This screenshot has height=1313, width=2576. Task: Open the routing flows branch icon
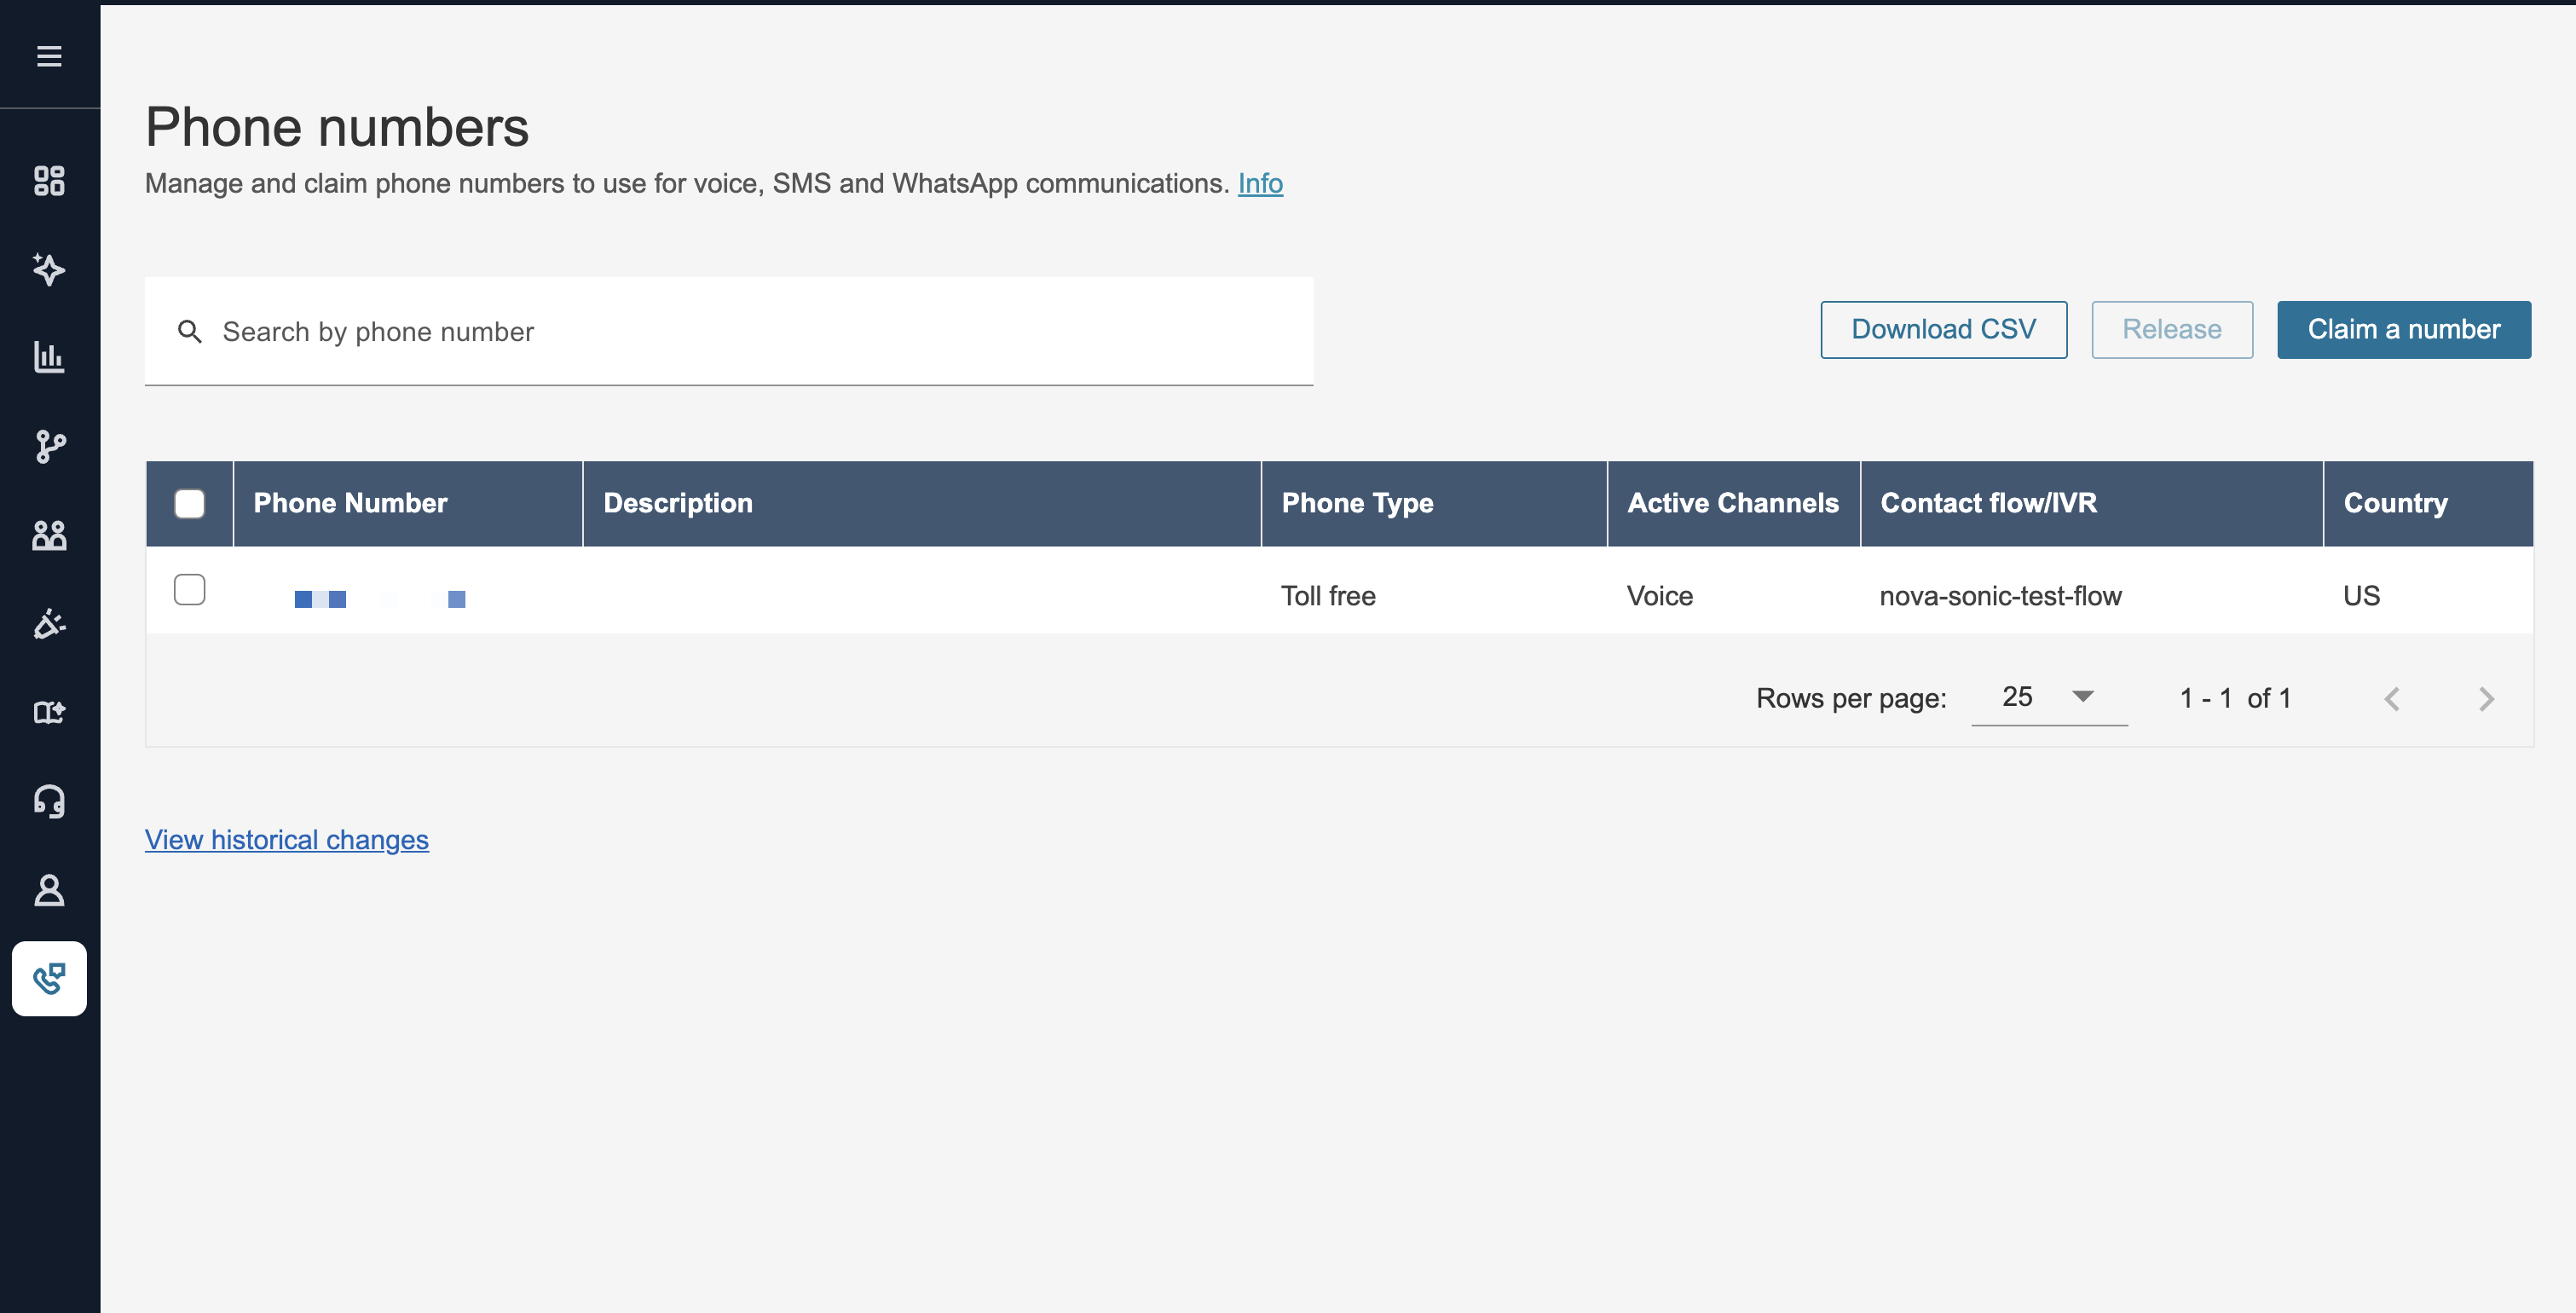tap(49, 446)
